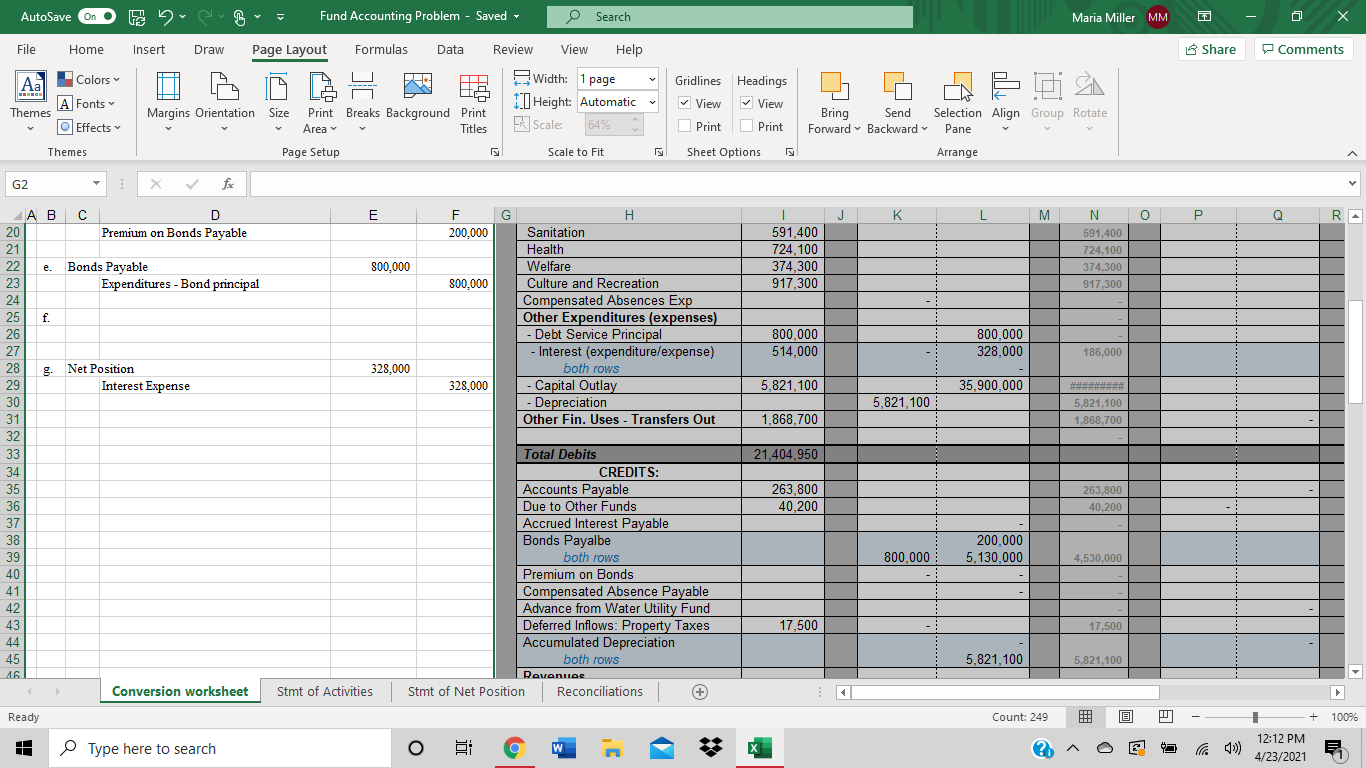
Task: Enable Headings Print checkbox
Action: (746, 126)
